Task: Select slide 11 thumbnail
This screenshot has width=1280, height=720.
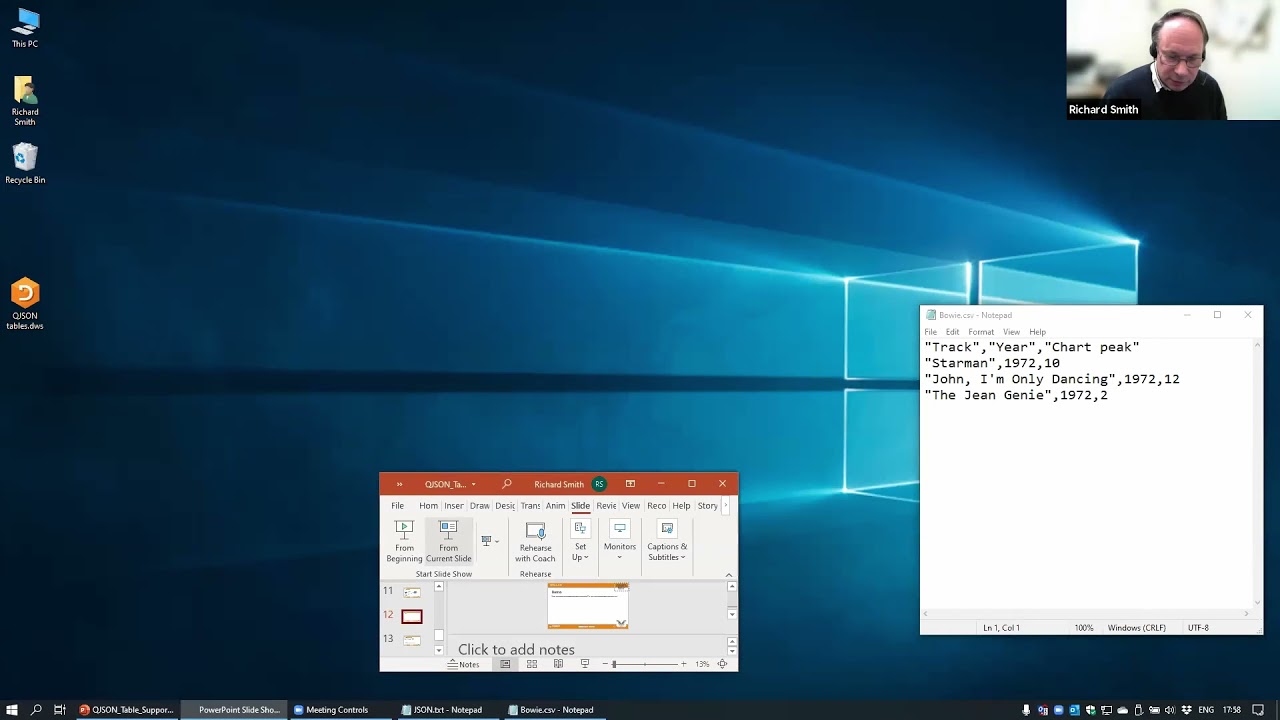Action: [412, 592]
